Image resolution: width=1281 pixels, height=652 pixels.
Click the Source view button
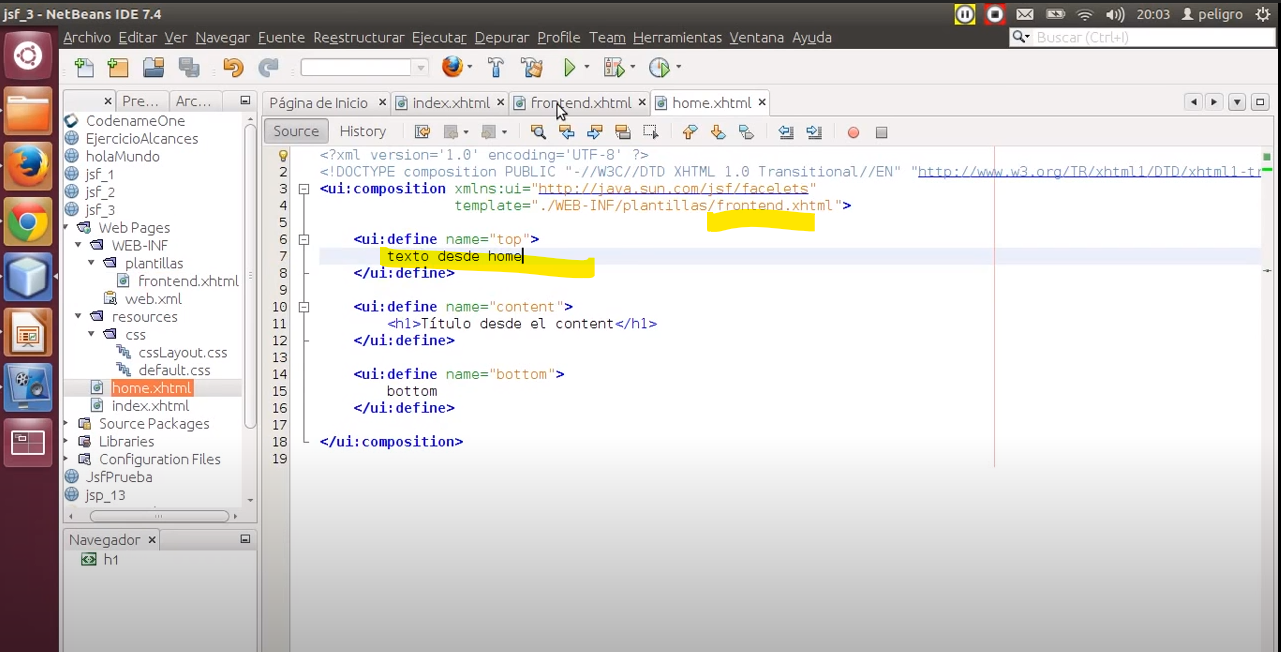[x=296, y=131]
